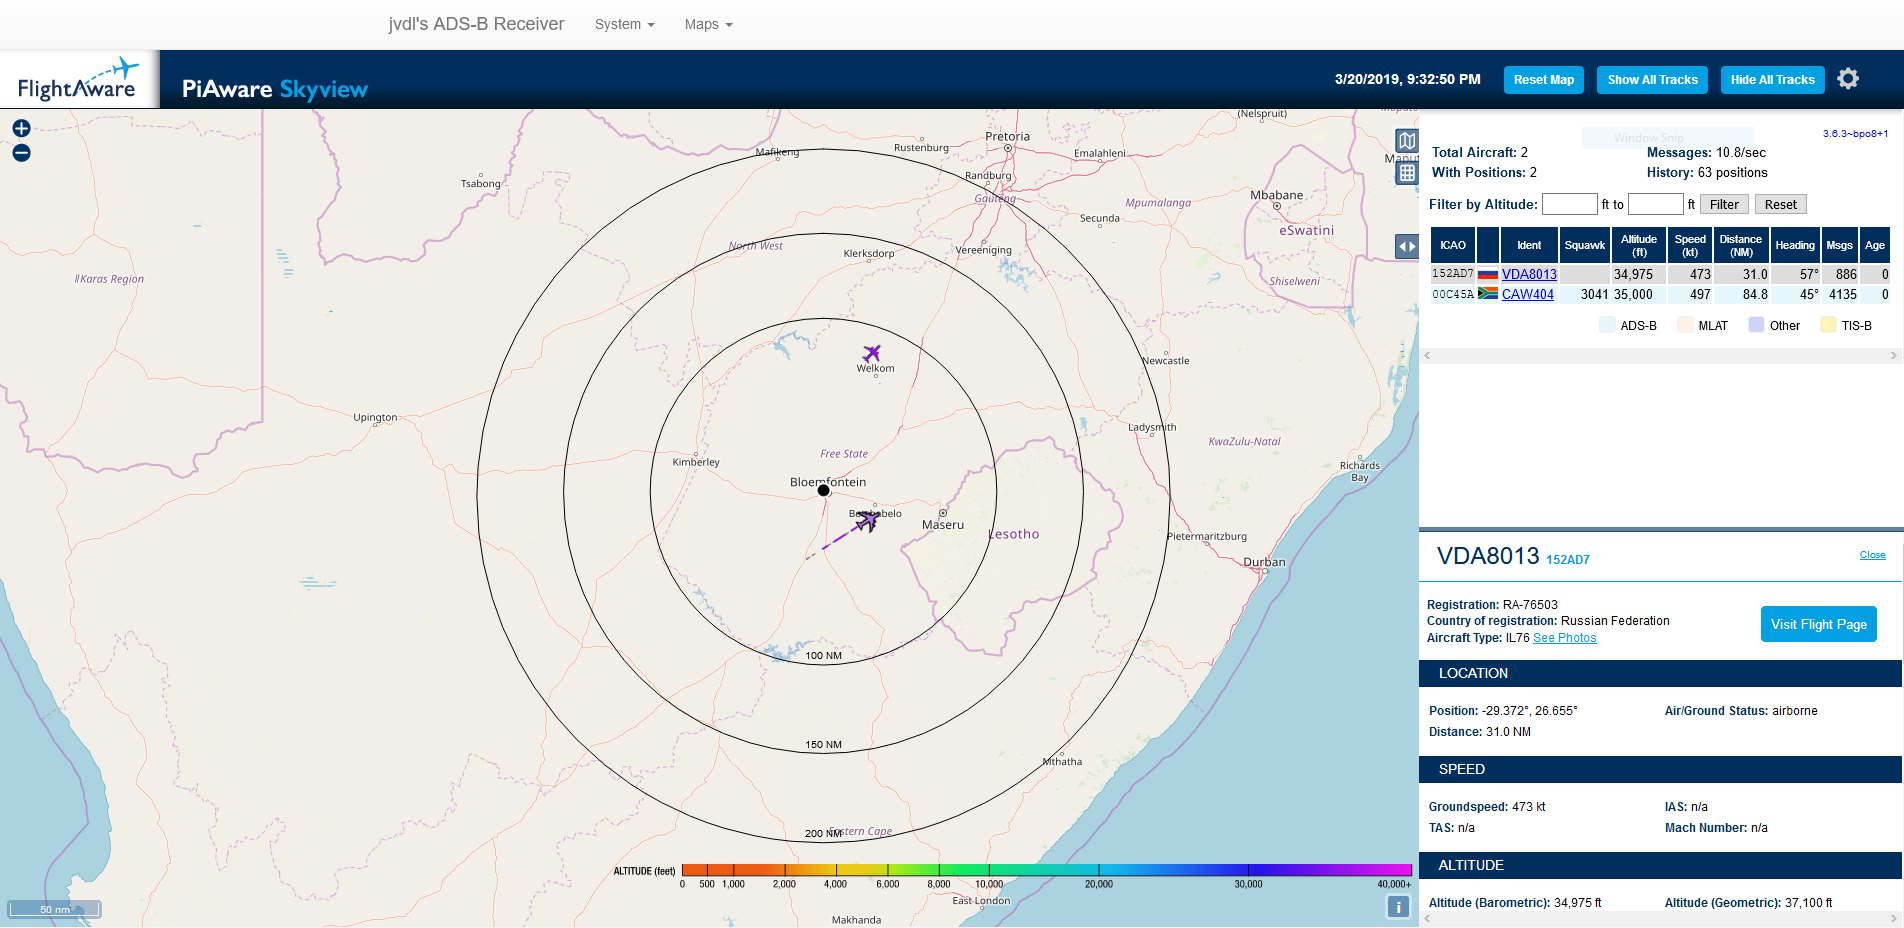Click the 50 nm map scale bar

click(55, 909)
